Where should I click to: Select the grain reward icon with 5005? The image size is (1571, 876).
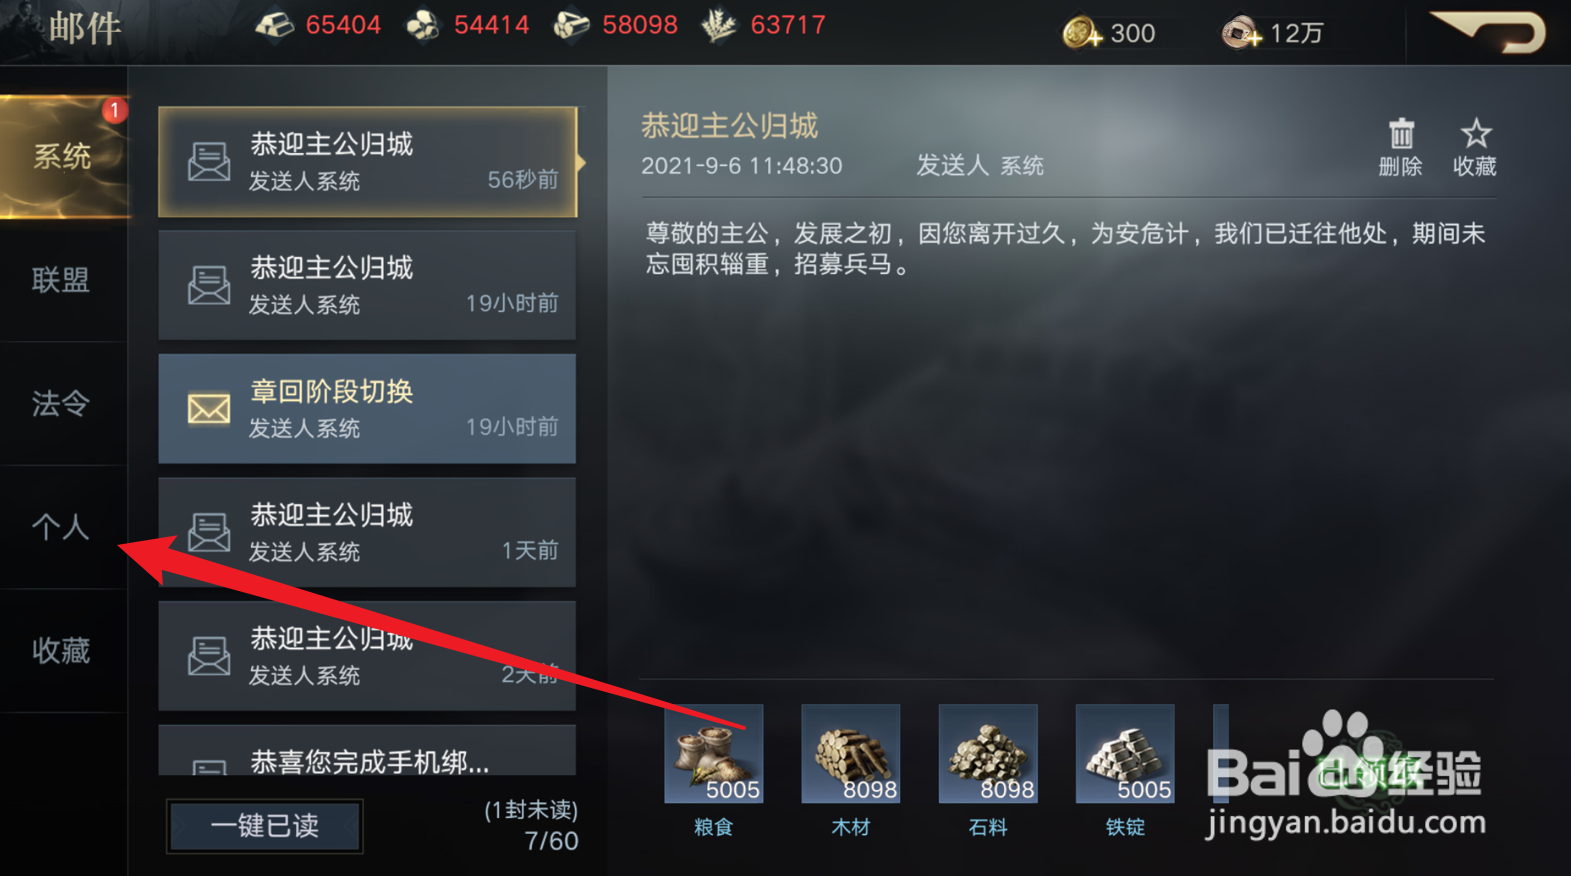click(x=713, y=753)
